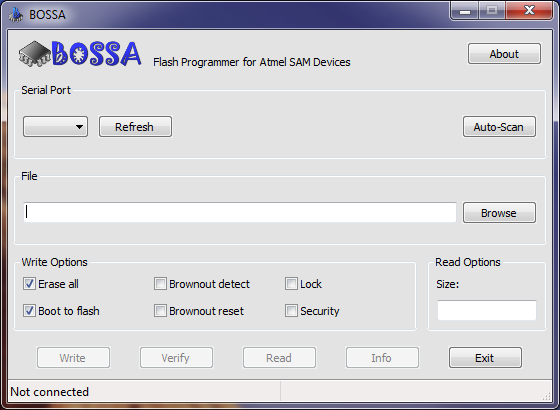
Task: Disable the Boot to flash option
Action: pos(29,311)
